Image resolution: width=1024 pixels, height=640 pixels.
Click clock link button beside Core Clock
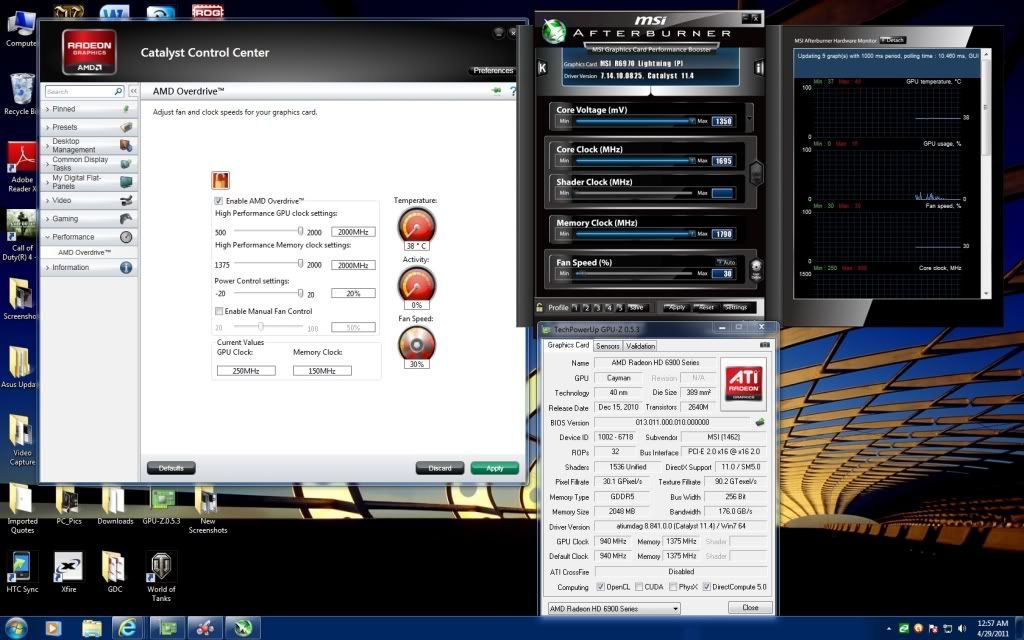click(756, 172)
